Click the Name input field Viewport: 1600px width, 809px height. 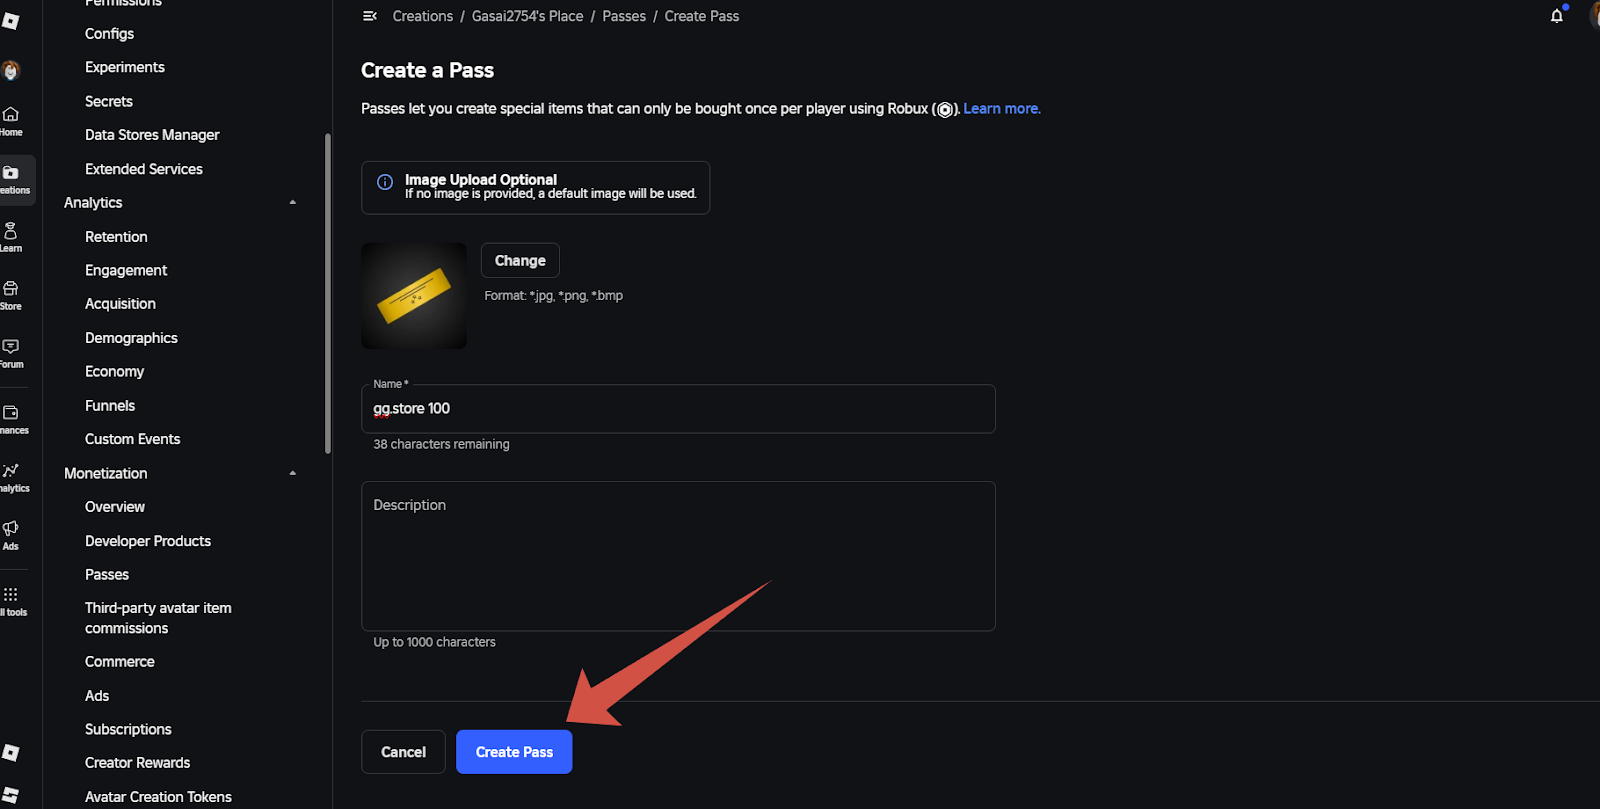tap(678, 409)
